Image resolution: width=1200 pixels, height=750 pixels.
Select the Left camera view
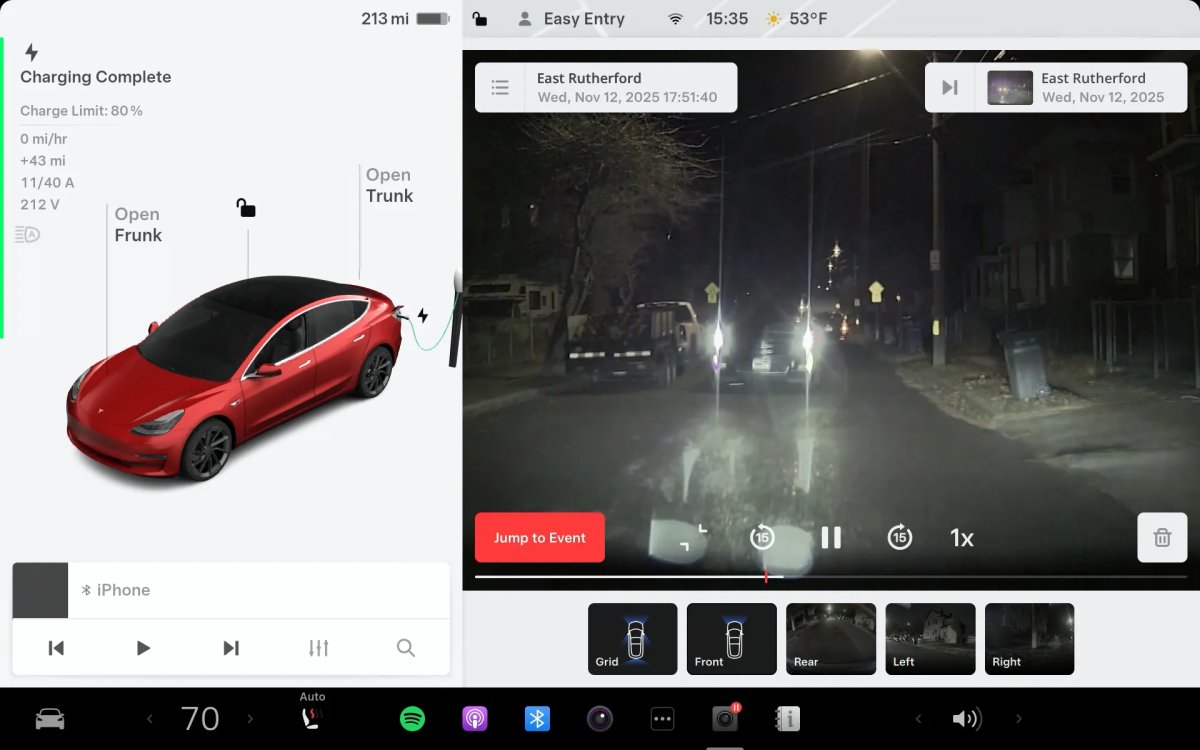click(x=929, y=638)
